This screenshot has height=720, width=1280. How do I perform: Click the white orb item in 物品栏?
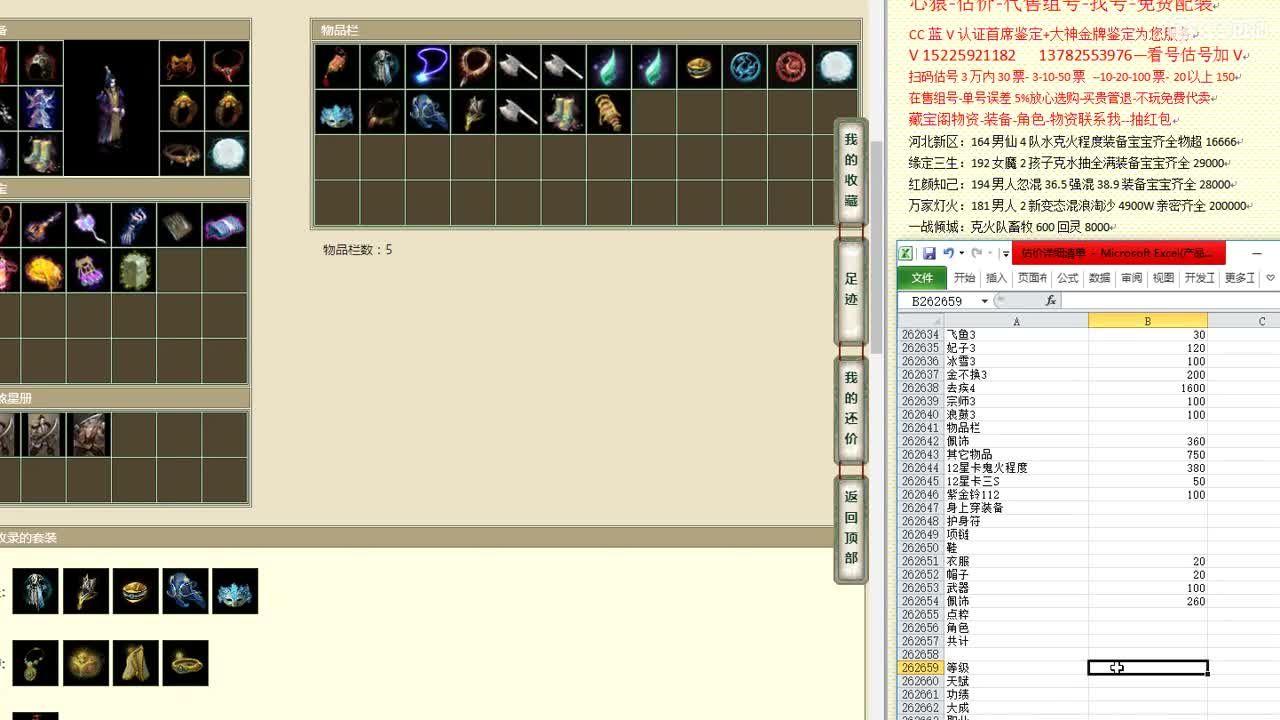tap(835, 66)
